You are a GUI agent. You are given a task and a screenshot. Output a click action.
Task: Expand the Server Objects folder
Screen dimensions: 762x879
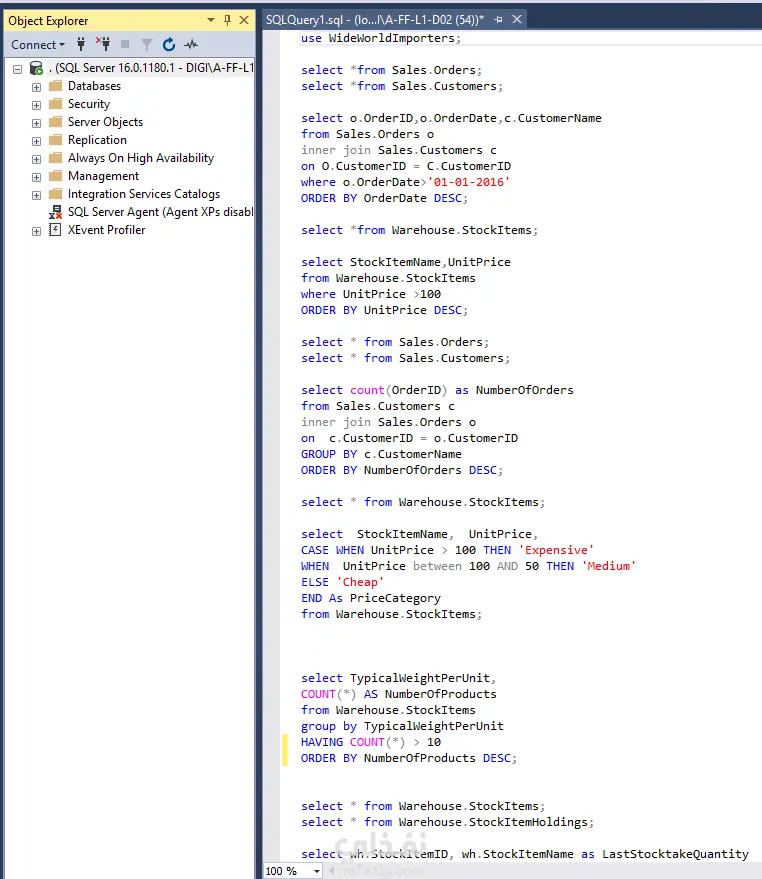tap(36, 123)
